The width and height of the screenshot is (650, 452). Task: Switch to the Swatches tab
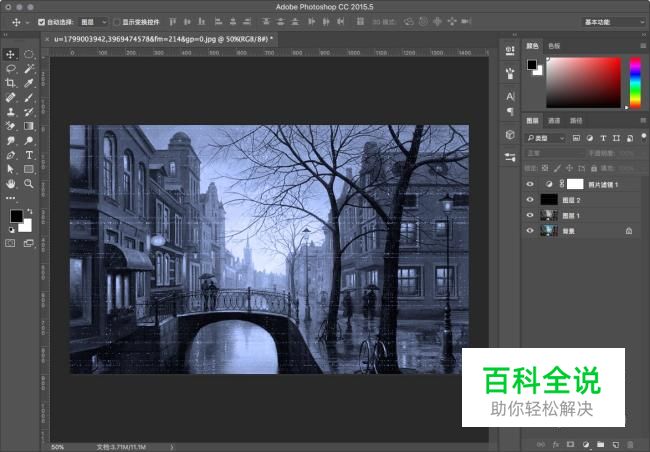pyautogui.click(x=554, y=46)
